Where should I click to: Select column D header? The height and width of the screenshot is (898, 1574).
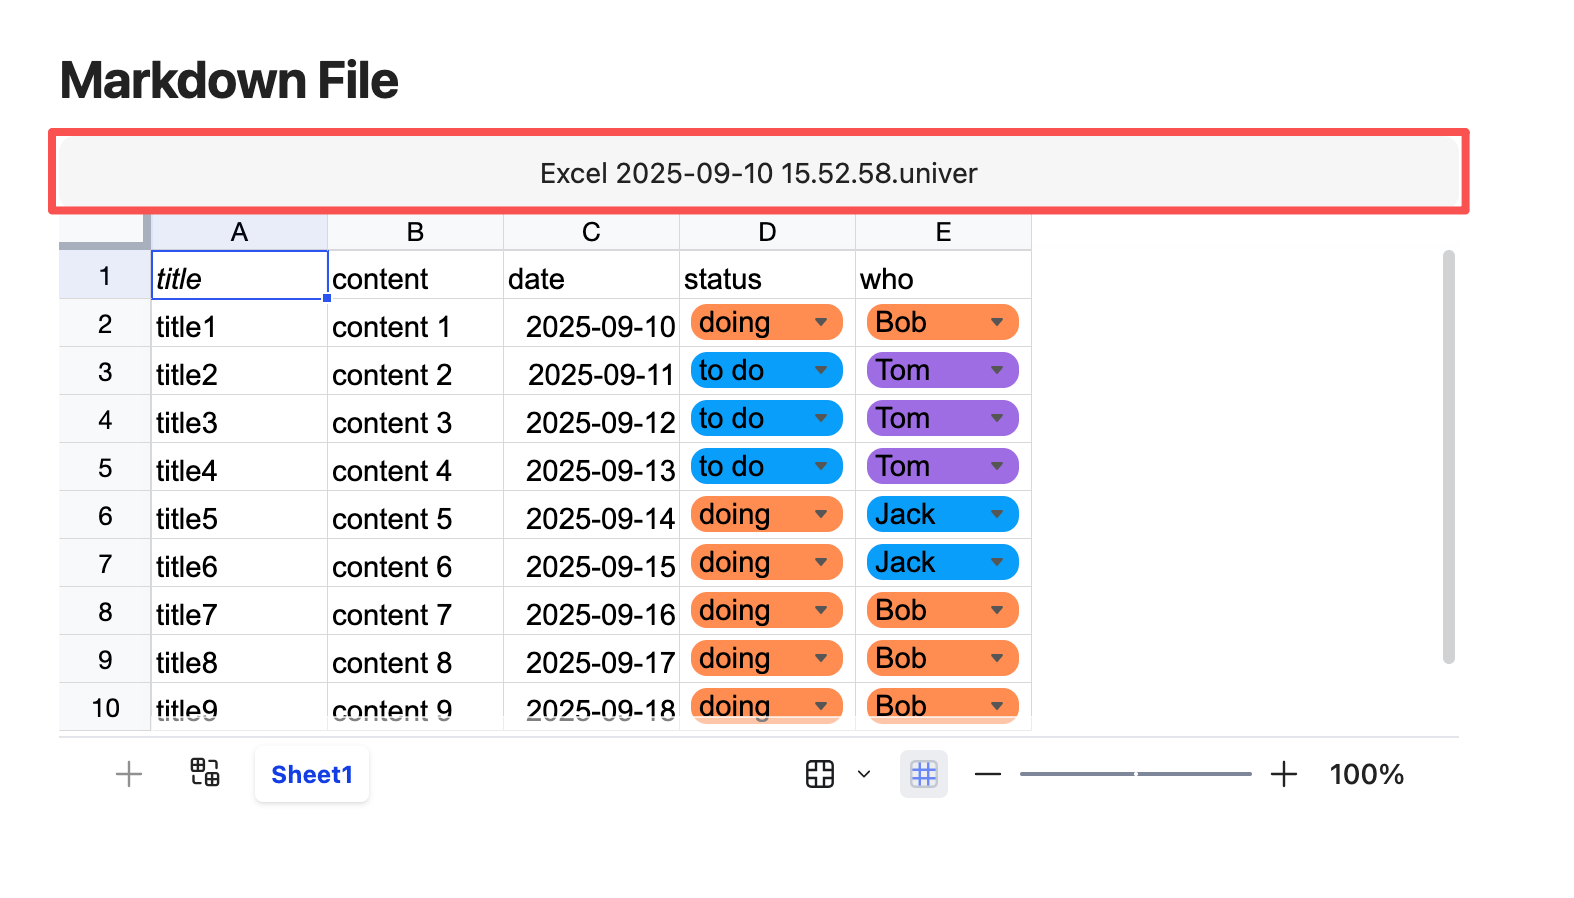[767, 232]
